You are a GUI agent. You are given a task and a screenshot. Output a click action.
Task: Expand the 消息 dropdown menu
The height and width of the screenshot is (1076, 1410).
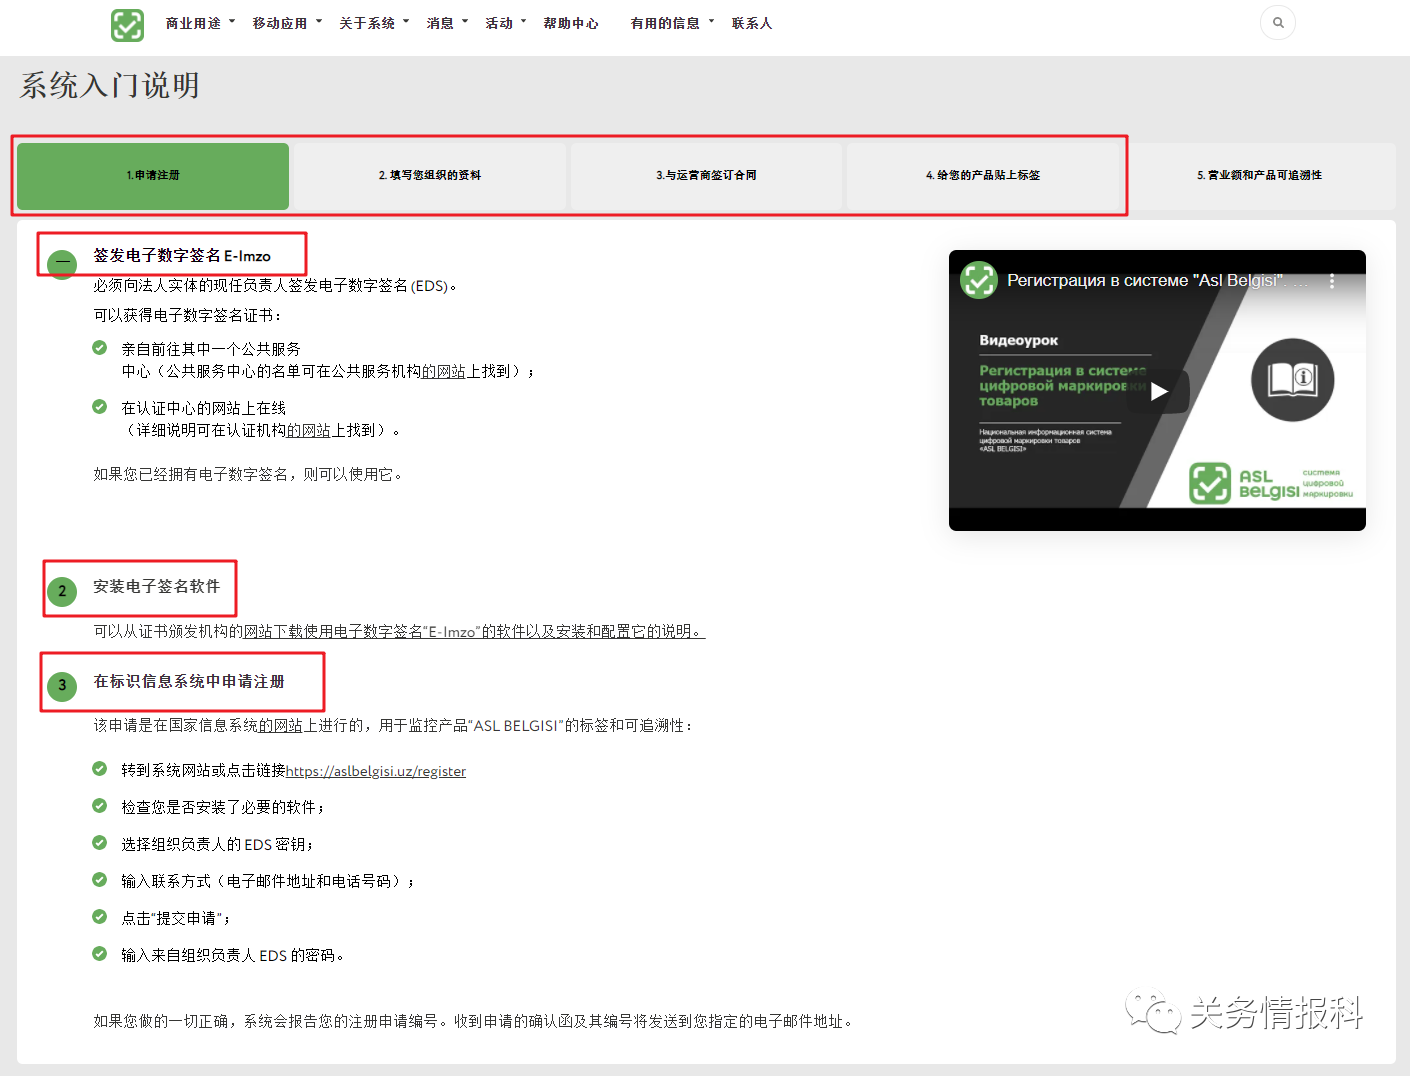point(447,23)
